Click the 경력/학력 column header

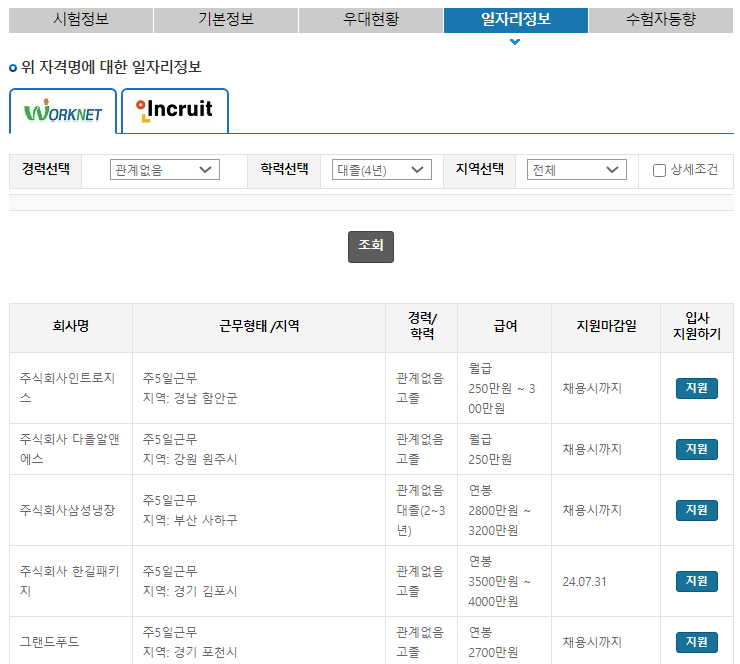click(x=421, y=326)
